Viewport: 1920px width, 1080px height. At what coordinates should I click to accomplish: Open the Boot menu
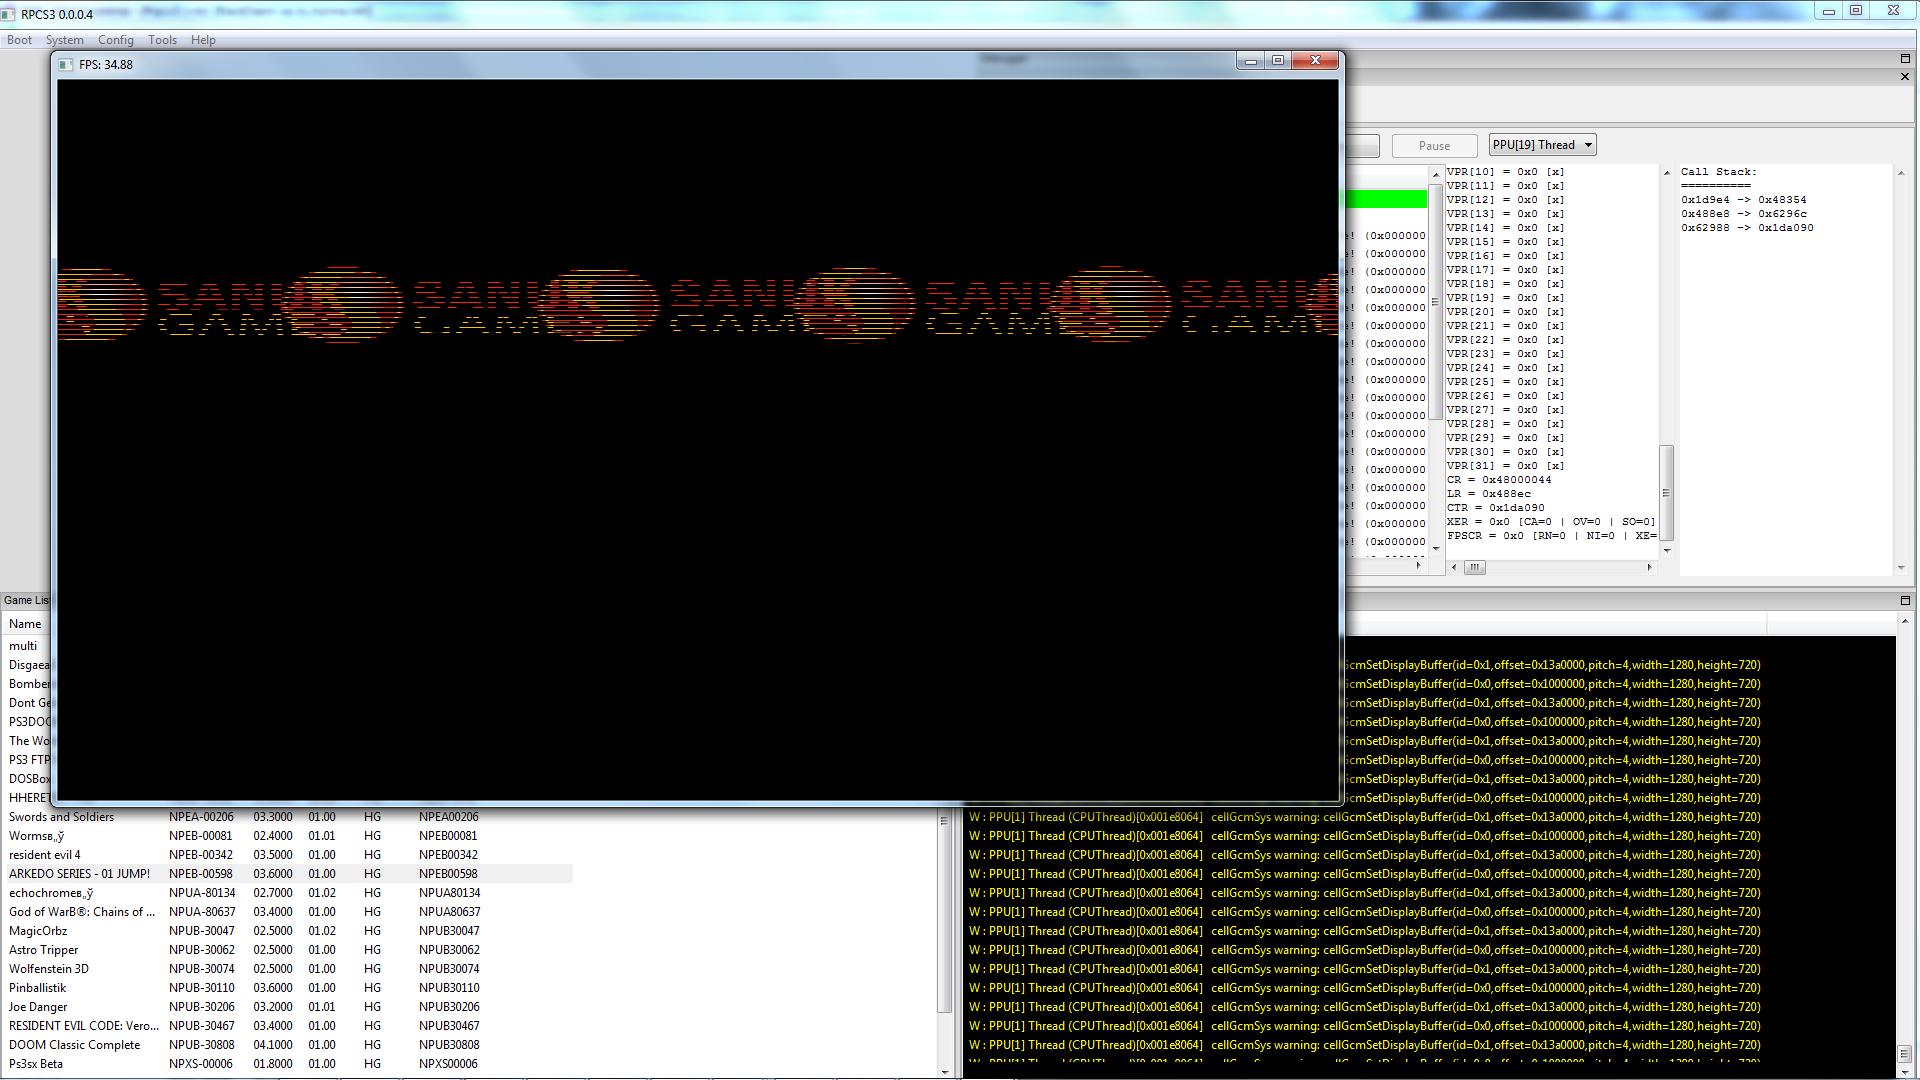tap(19, 40)
